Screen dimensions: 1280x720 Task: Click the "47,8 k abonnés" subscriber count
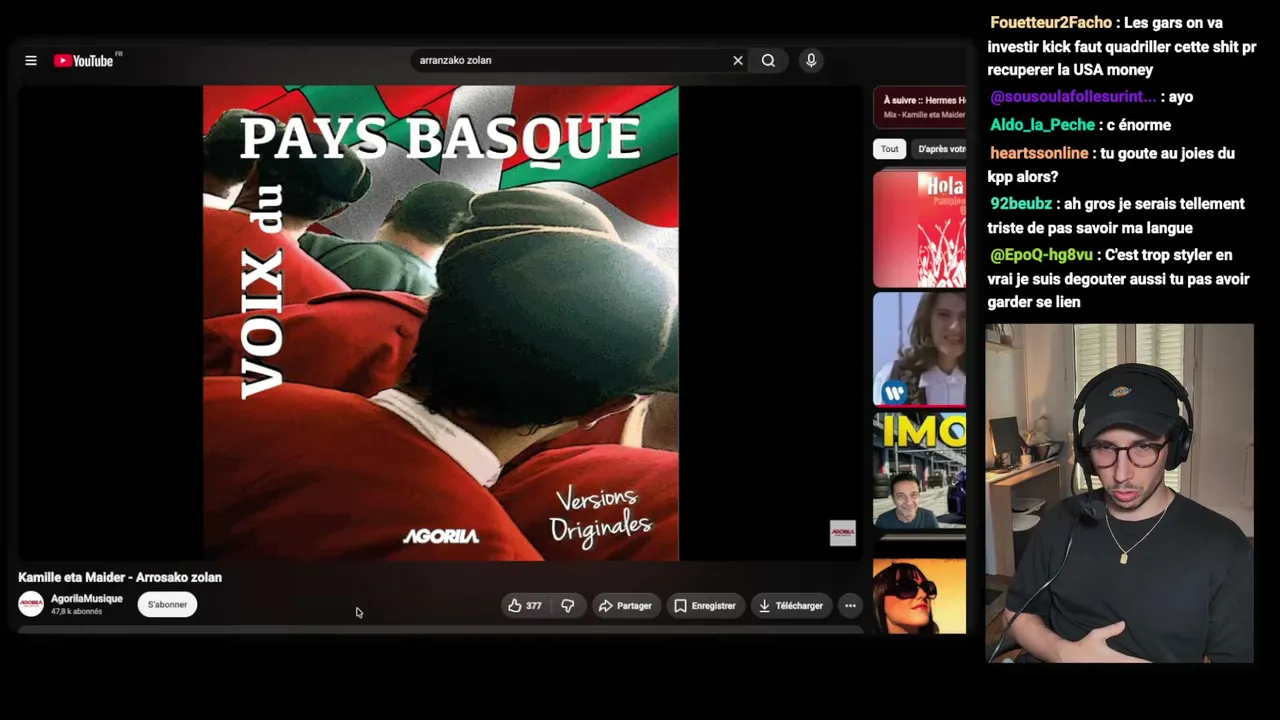[x=77, y=612]
